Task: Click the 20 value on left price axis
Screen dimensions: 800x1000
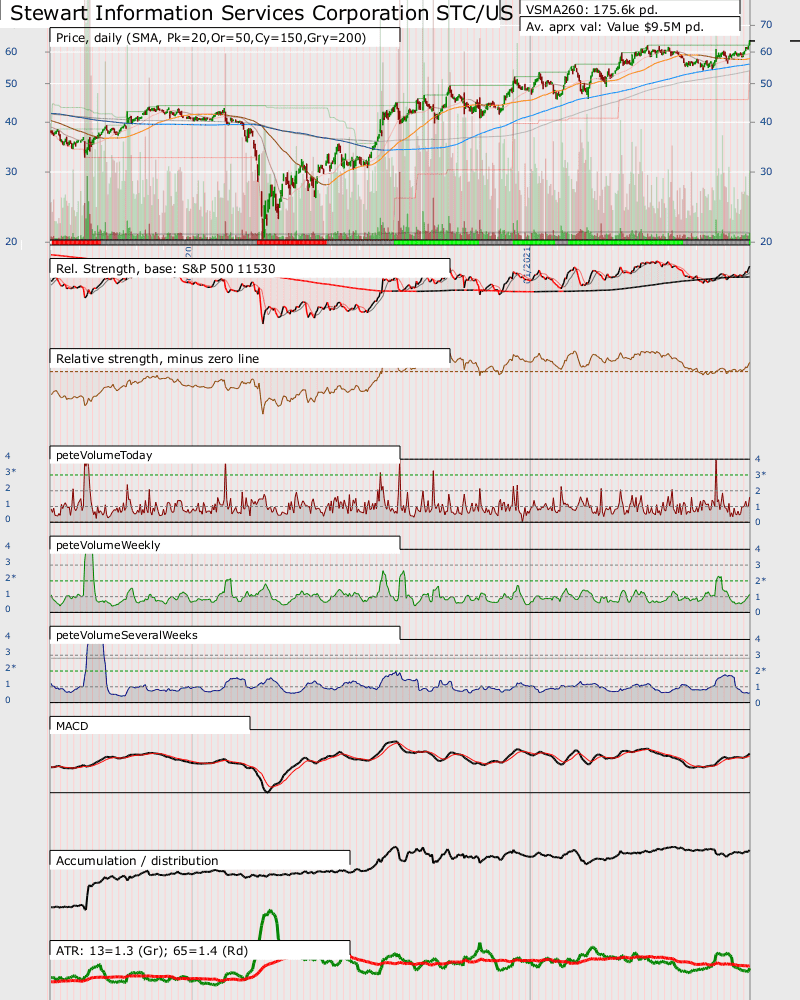Action: (11, 241)
